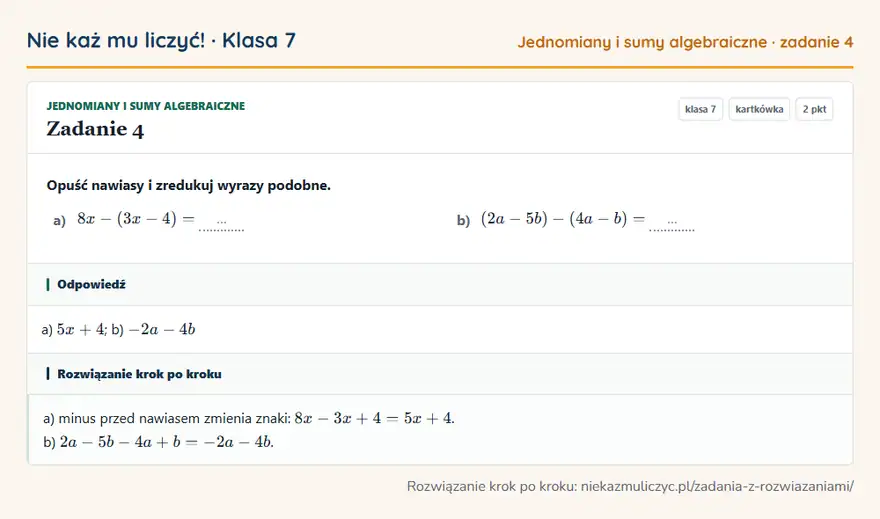Click the answer blank for expression b)

[x=672, y=223]
